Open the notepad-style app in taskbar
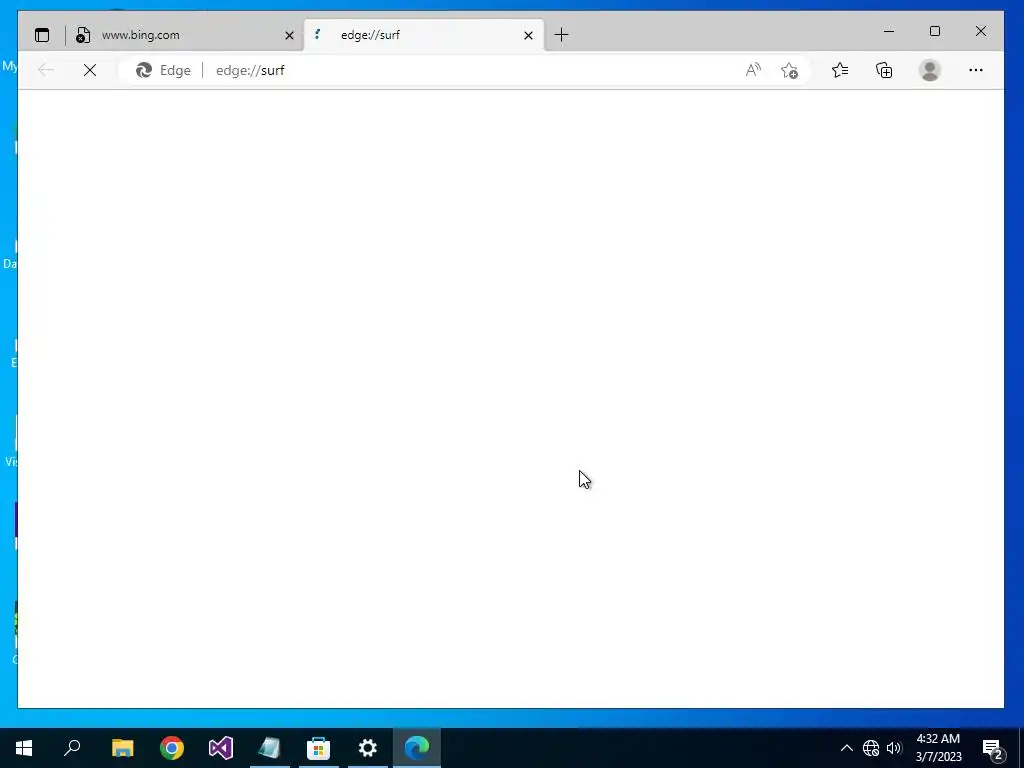1024x768 pixels. coord(270,748)
